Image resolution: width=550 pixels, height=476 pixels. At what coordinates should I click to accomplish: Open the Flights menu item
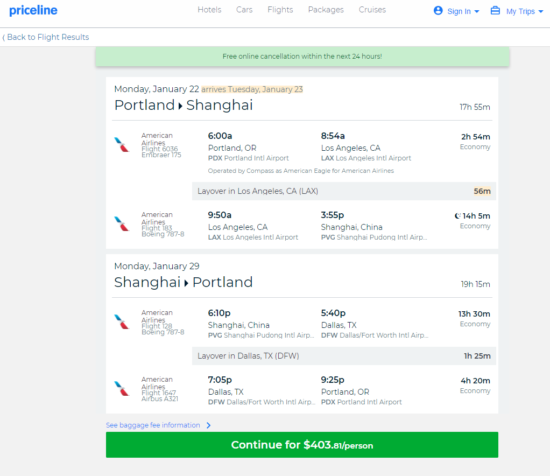[x=280, y=10]
